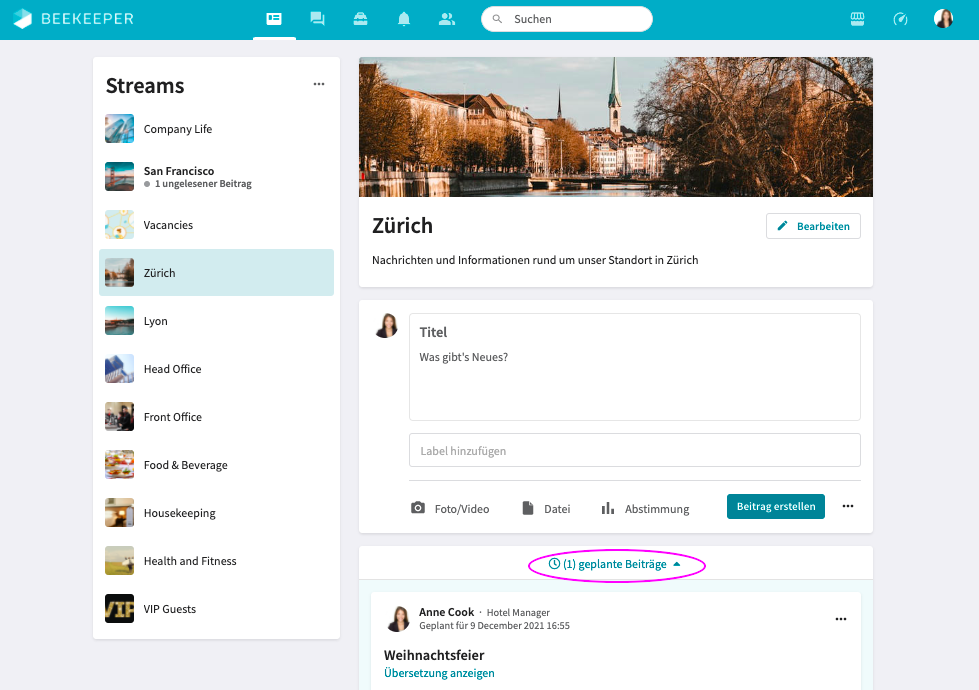Image resolution: width=979 pixels, height=690 pixels.
Task: Click Anne Cook's avatar on the post
Action: tap(398, 619)
